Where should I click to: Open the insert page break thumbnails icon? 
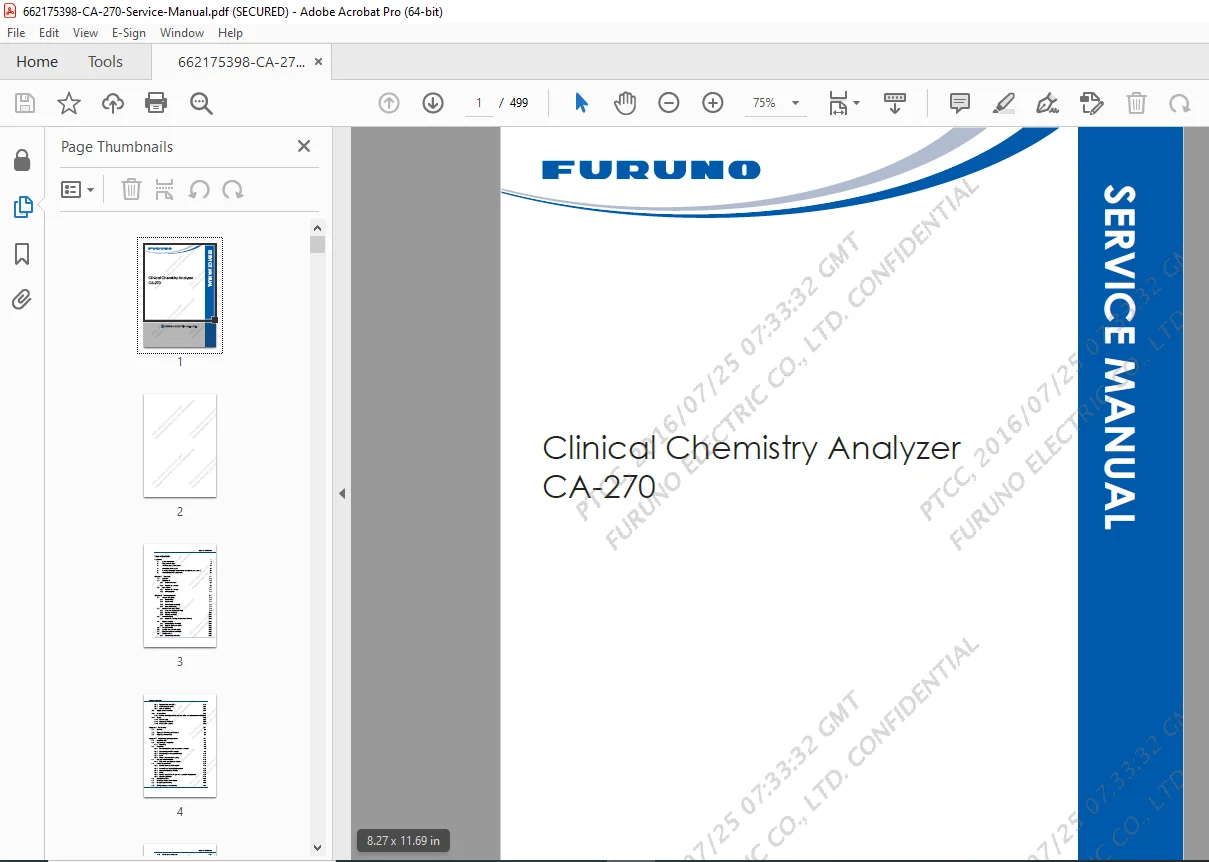point(165,189)
